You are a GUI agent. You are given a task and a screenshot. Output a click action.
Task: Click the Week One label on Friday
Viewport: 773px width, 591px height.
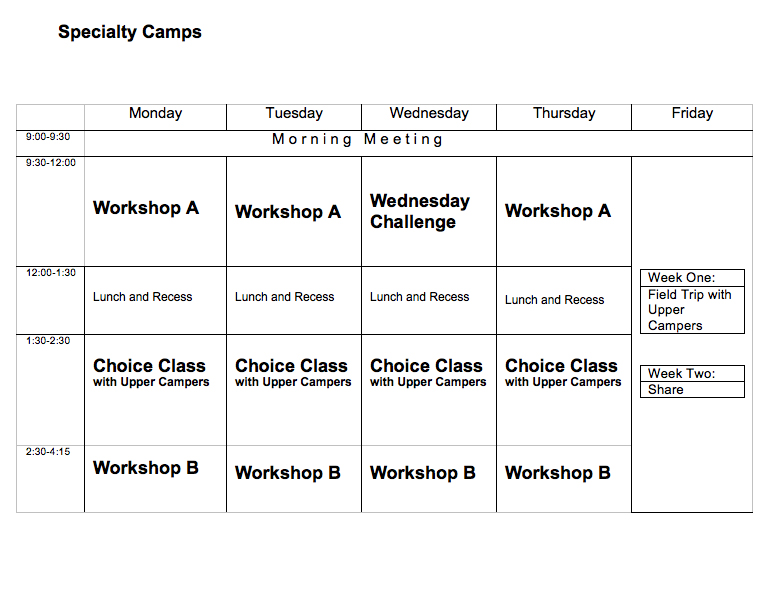pos(682,278)
